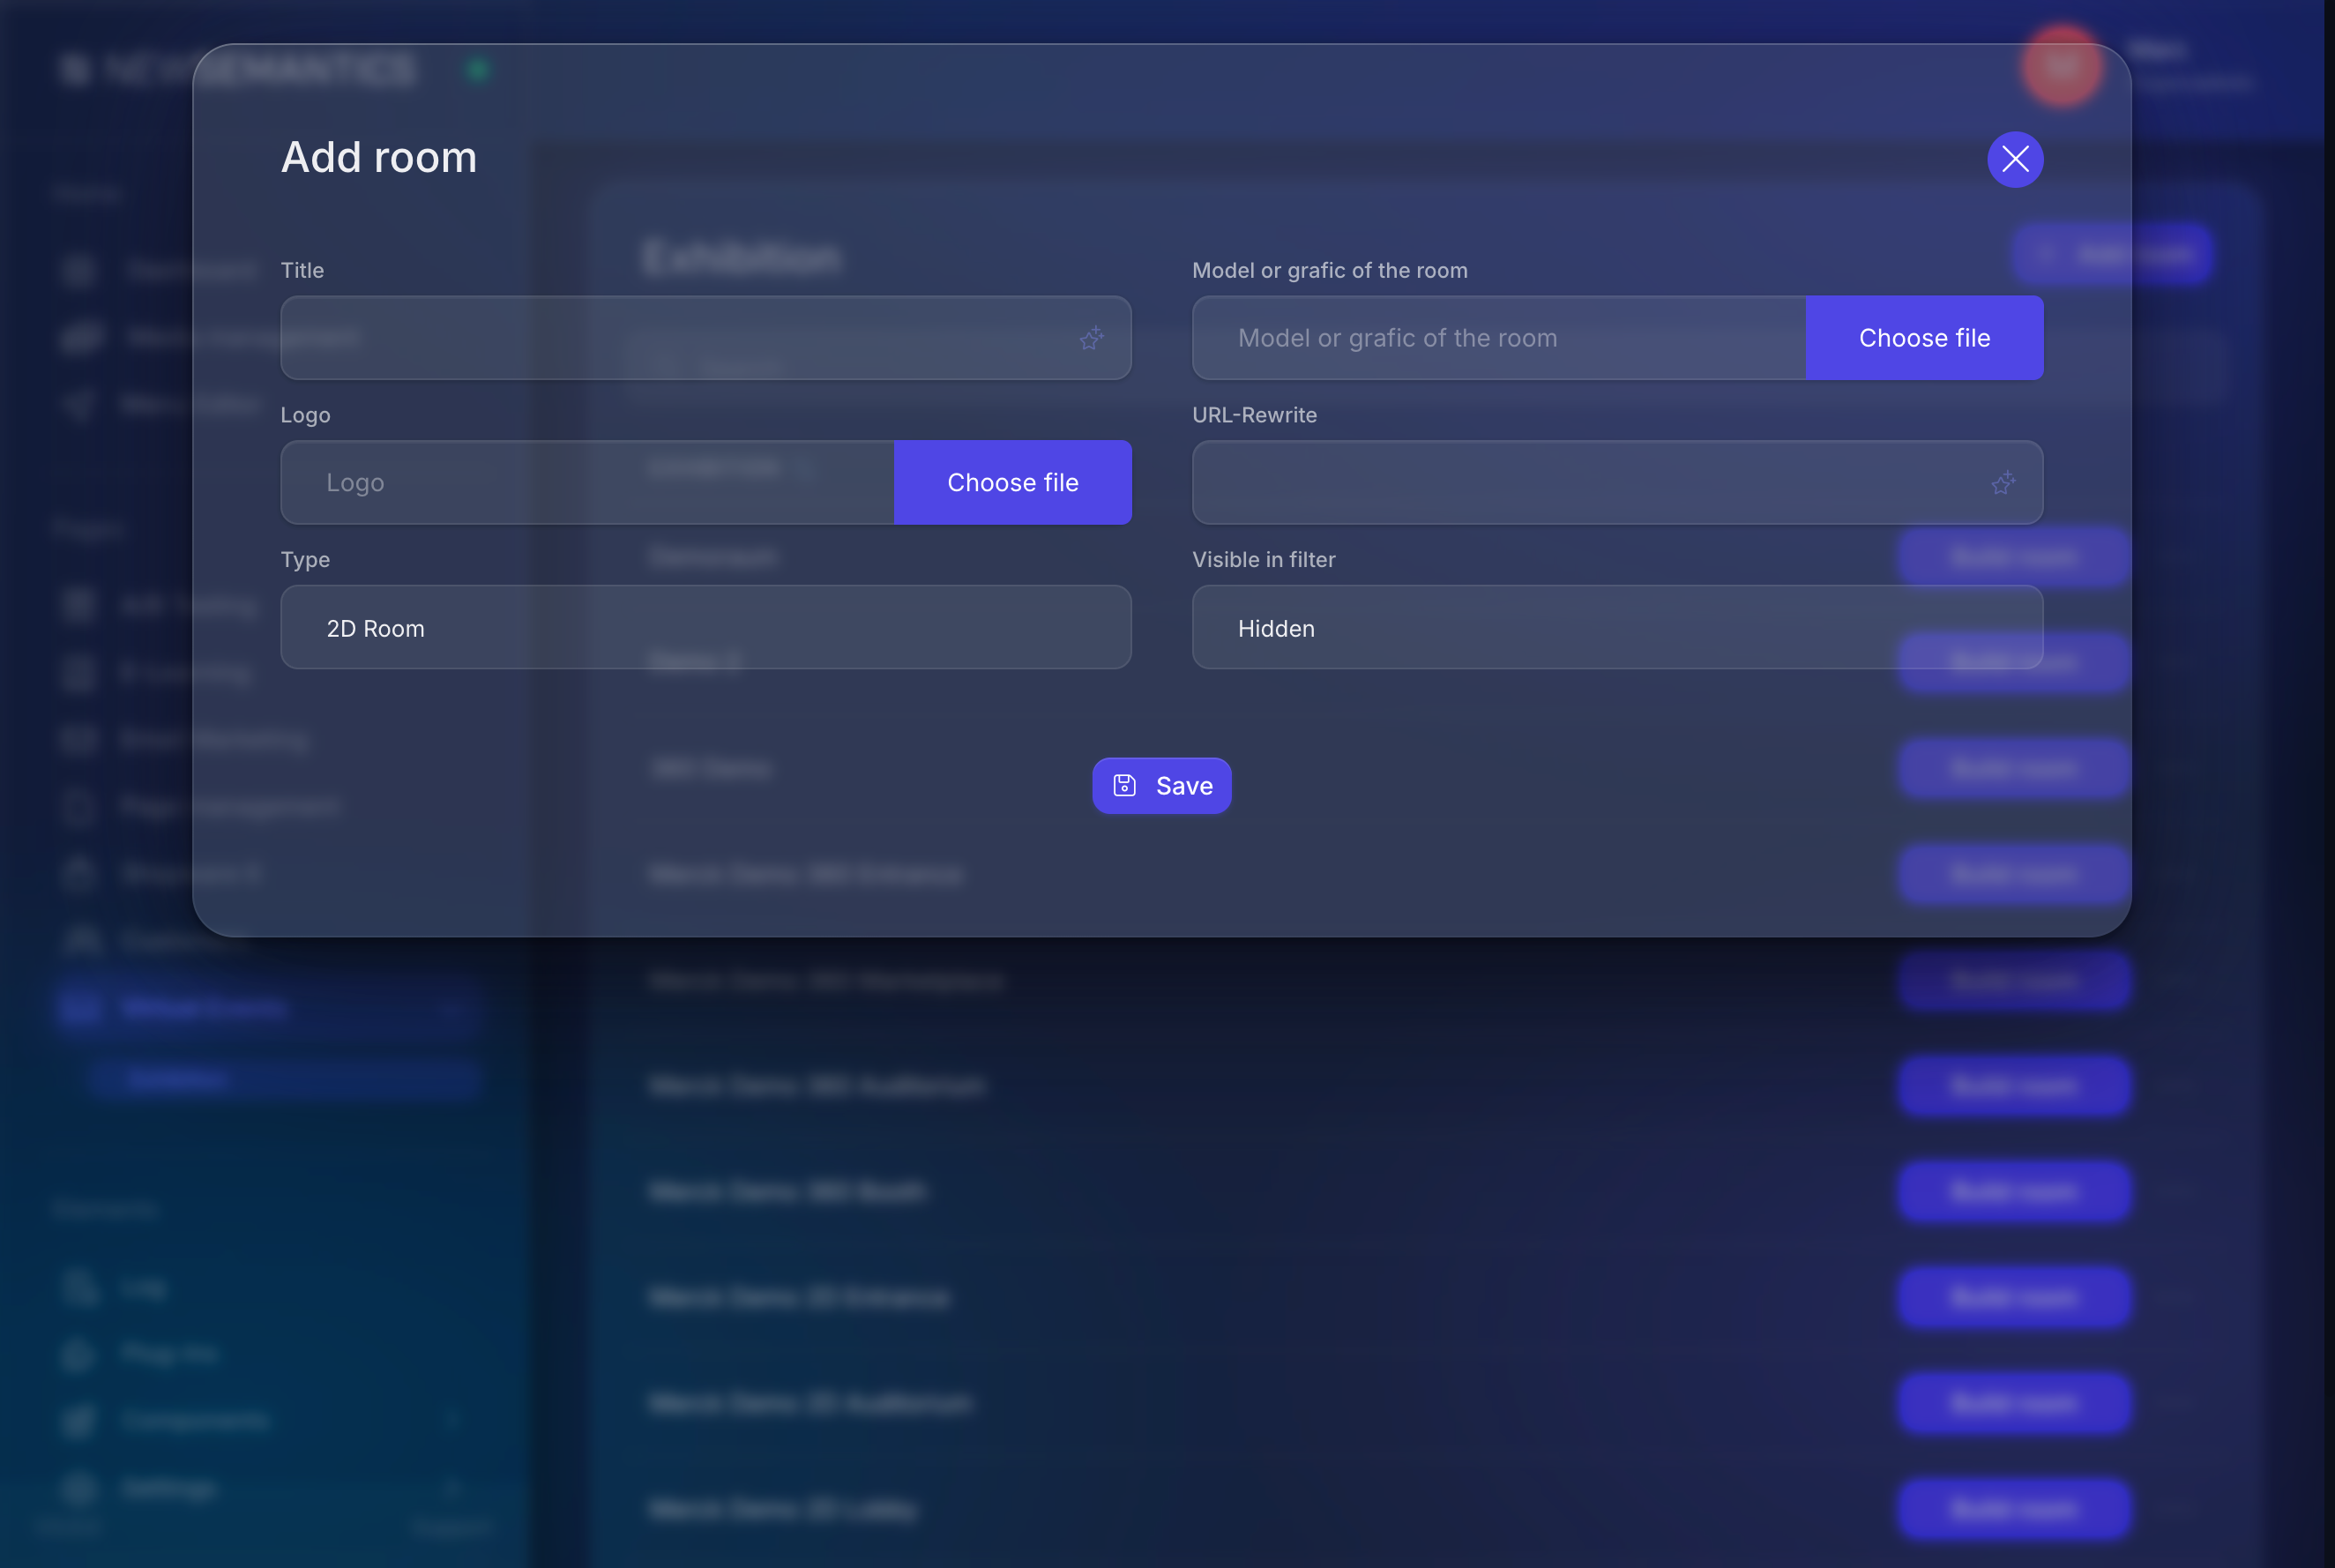Click the Logo file path field
This screenshot has height=1568, width=2335.
click(x=587, y=482)
